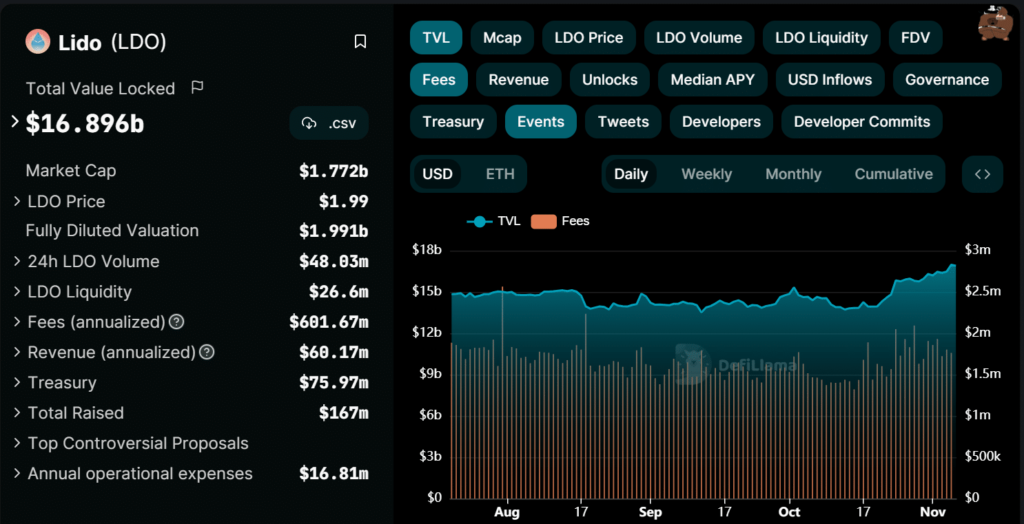The image size is (1024, 524).
Task: Click the flag icon beside Total Value Locked
Action: coord(197,88)
